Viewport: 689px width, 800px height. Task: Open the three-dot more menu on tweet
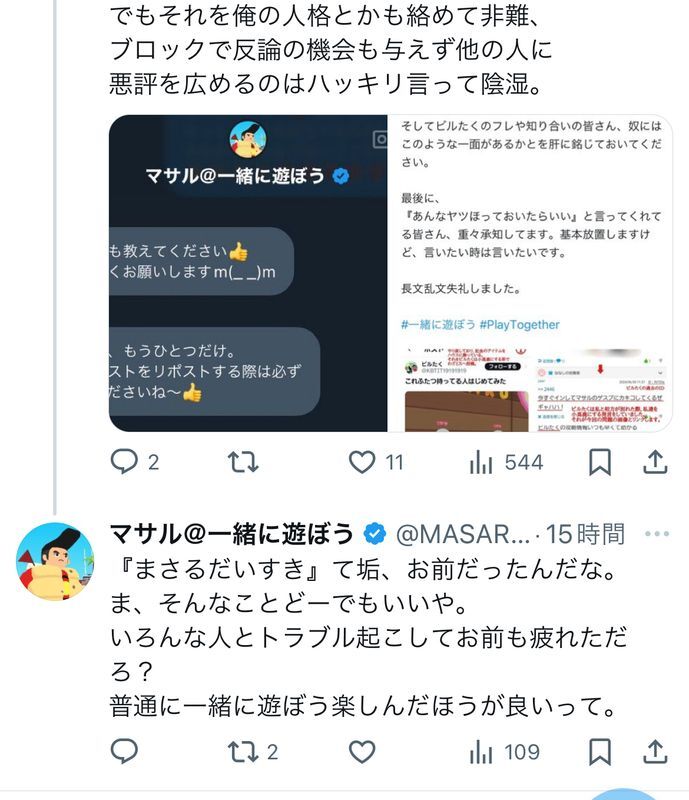[657, 534]
